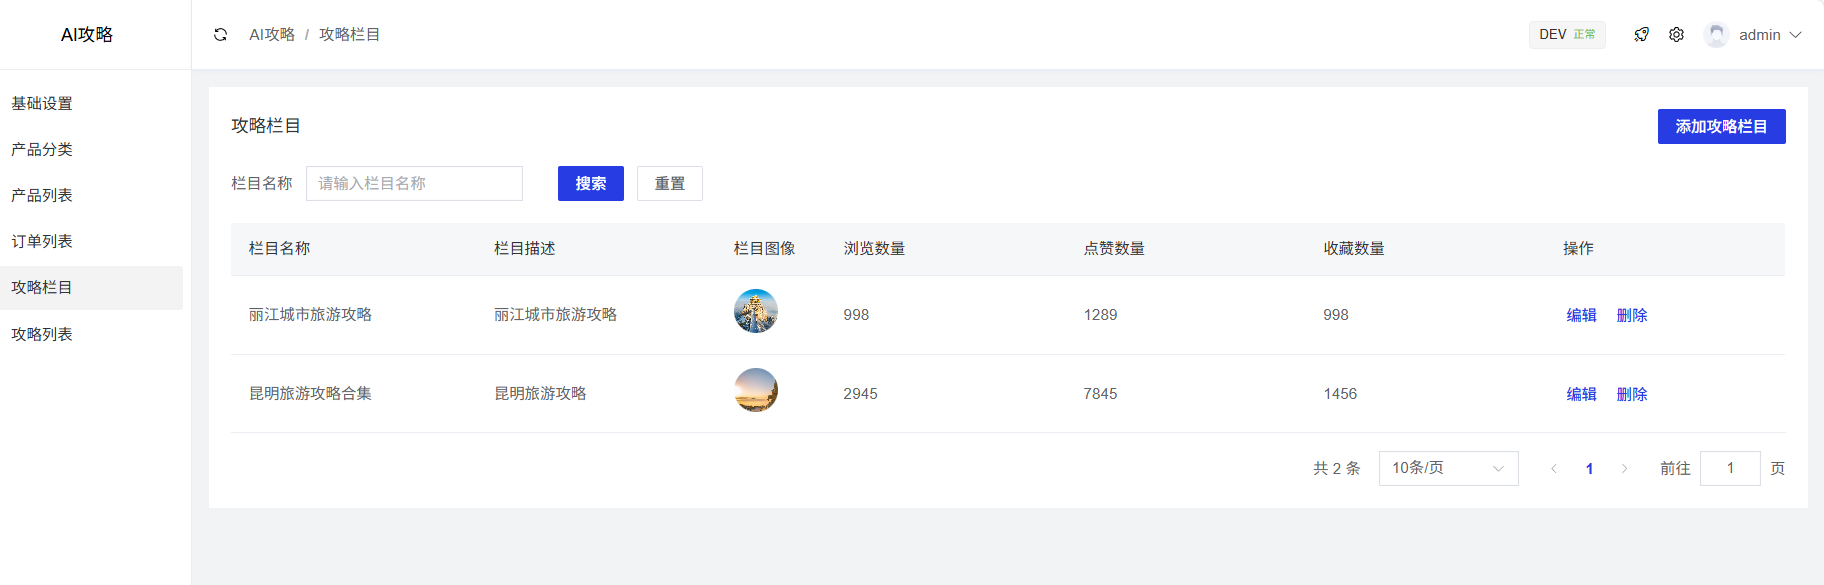Open the 昆明旅游攻略合集 thumbnail image

tap(755, 391)
